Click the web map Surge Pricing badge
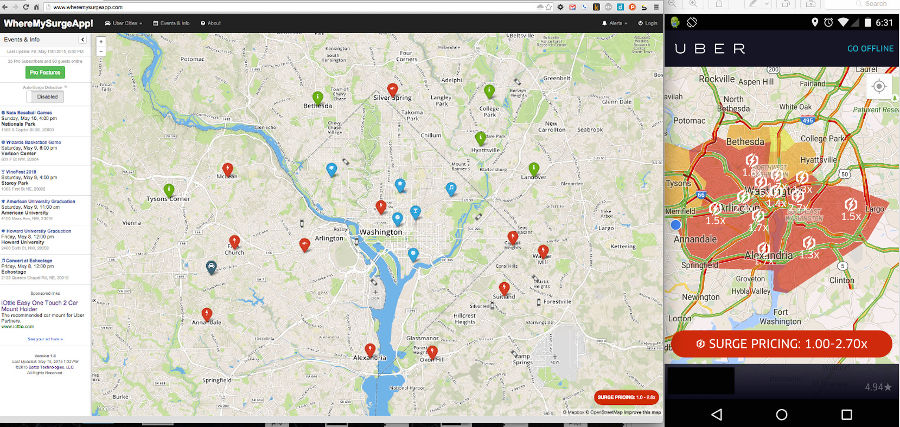This screenshot has width=900, height=427. (x=627, y=397)
